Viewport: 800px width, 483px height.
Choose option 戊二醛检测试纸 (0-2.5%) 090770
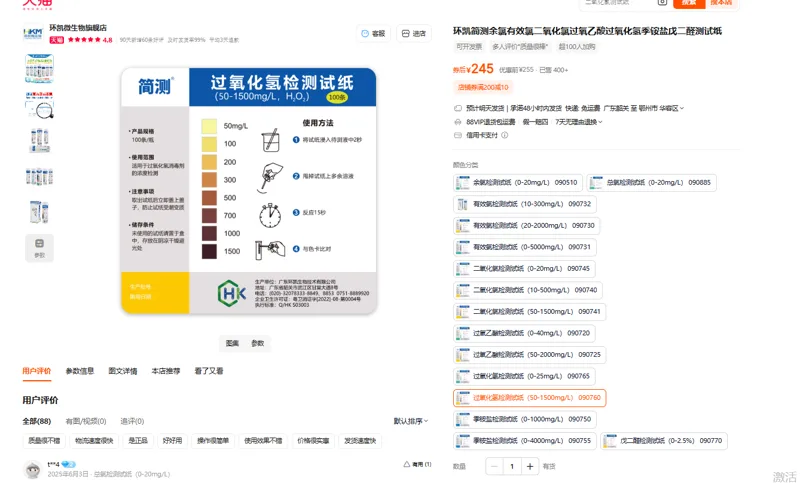664,441
